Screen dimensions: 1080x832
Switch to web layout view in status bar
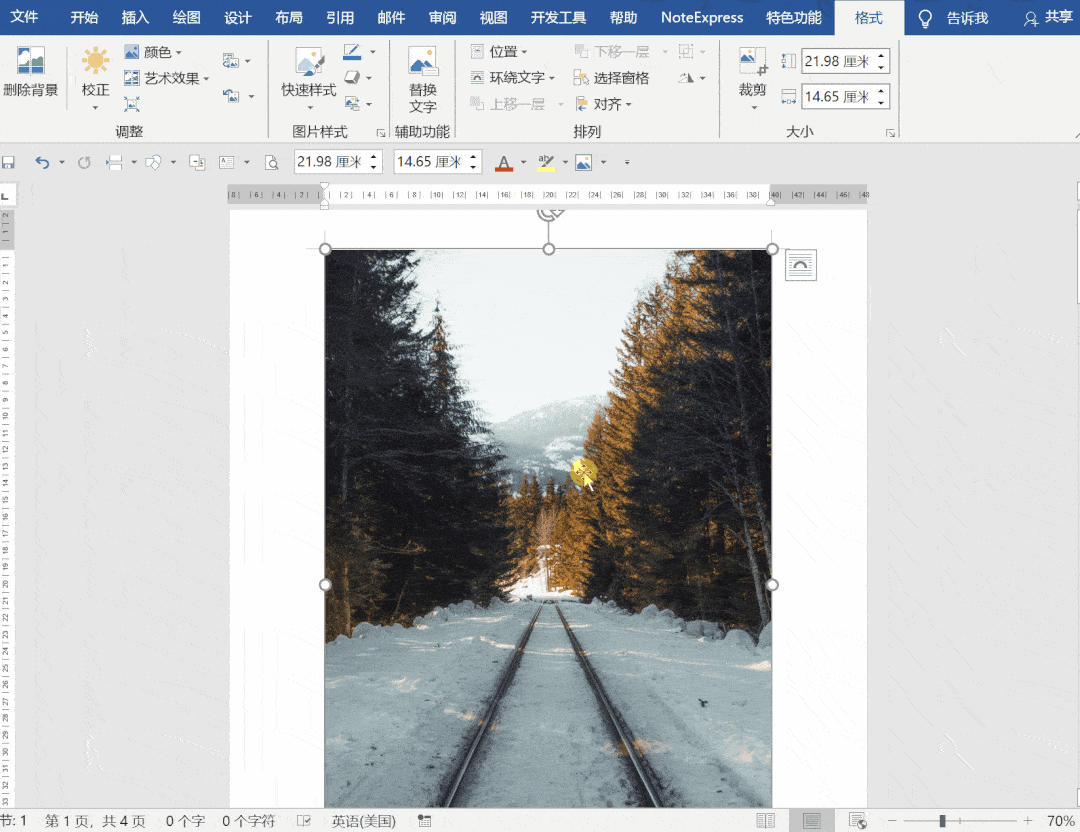coord(857,821)
